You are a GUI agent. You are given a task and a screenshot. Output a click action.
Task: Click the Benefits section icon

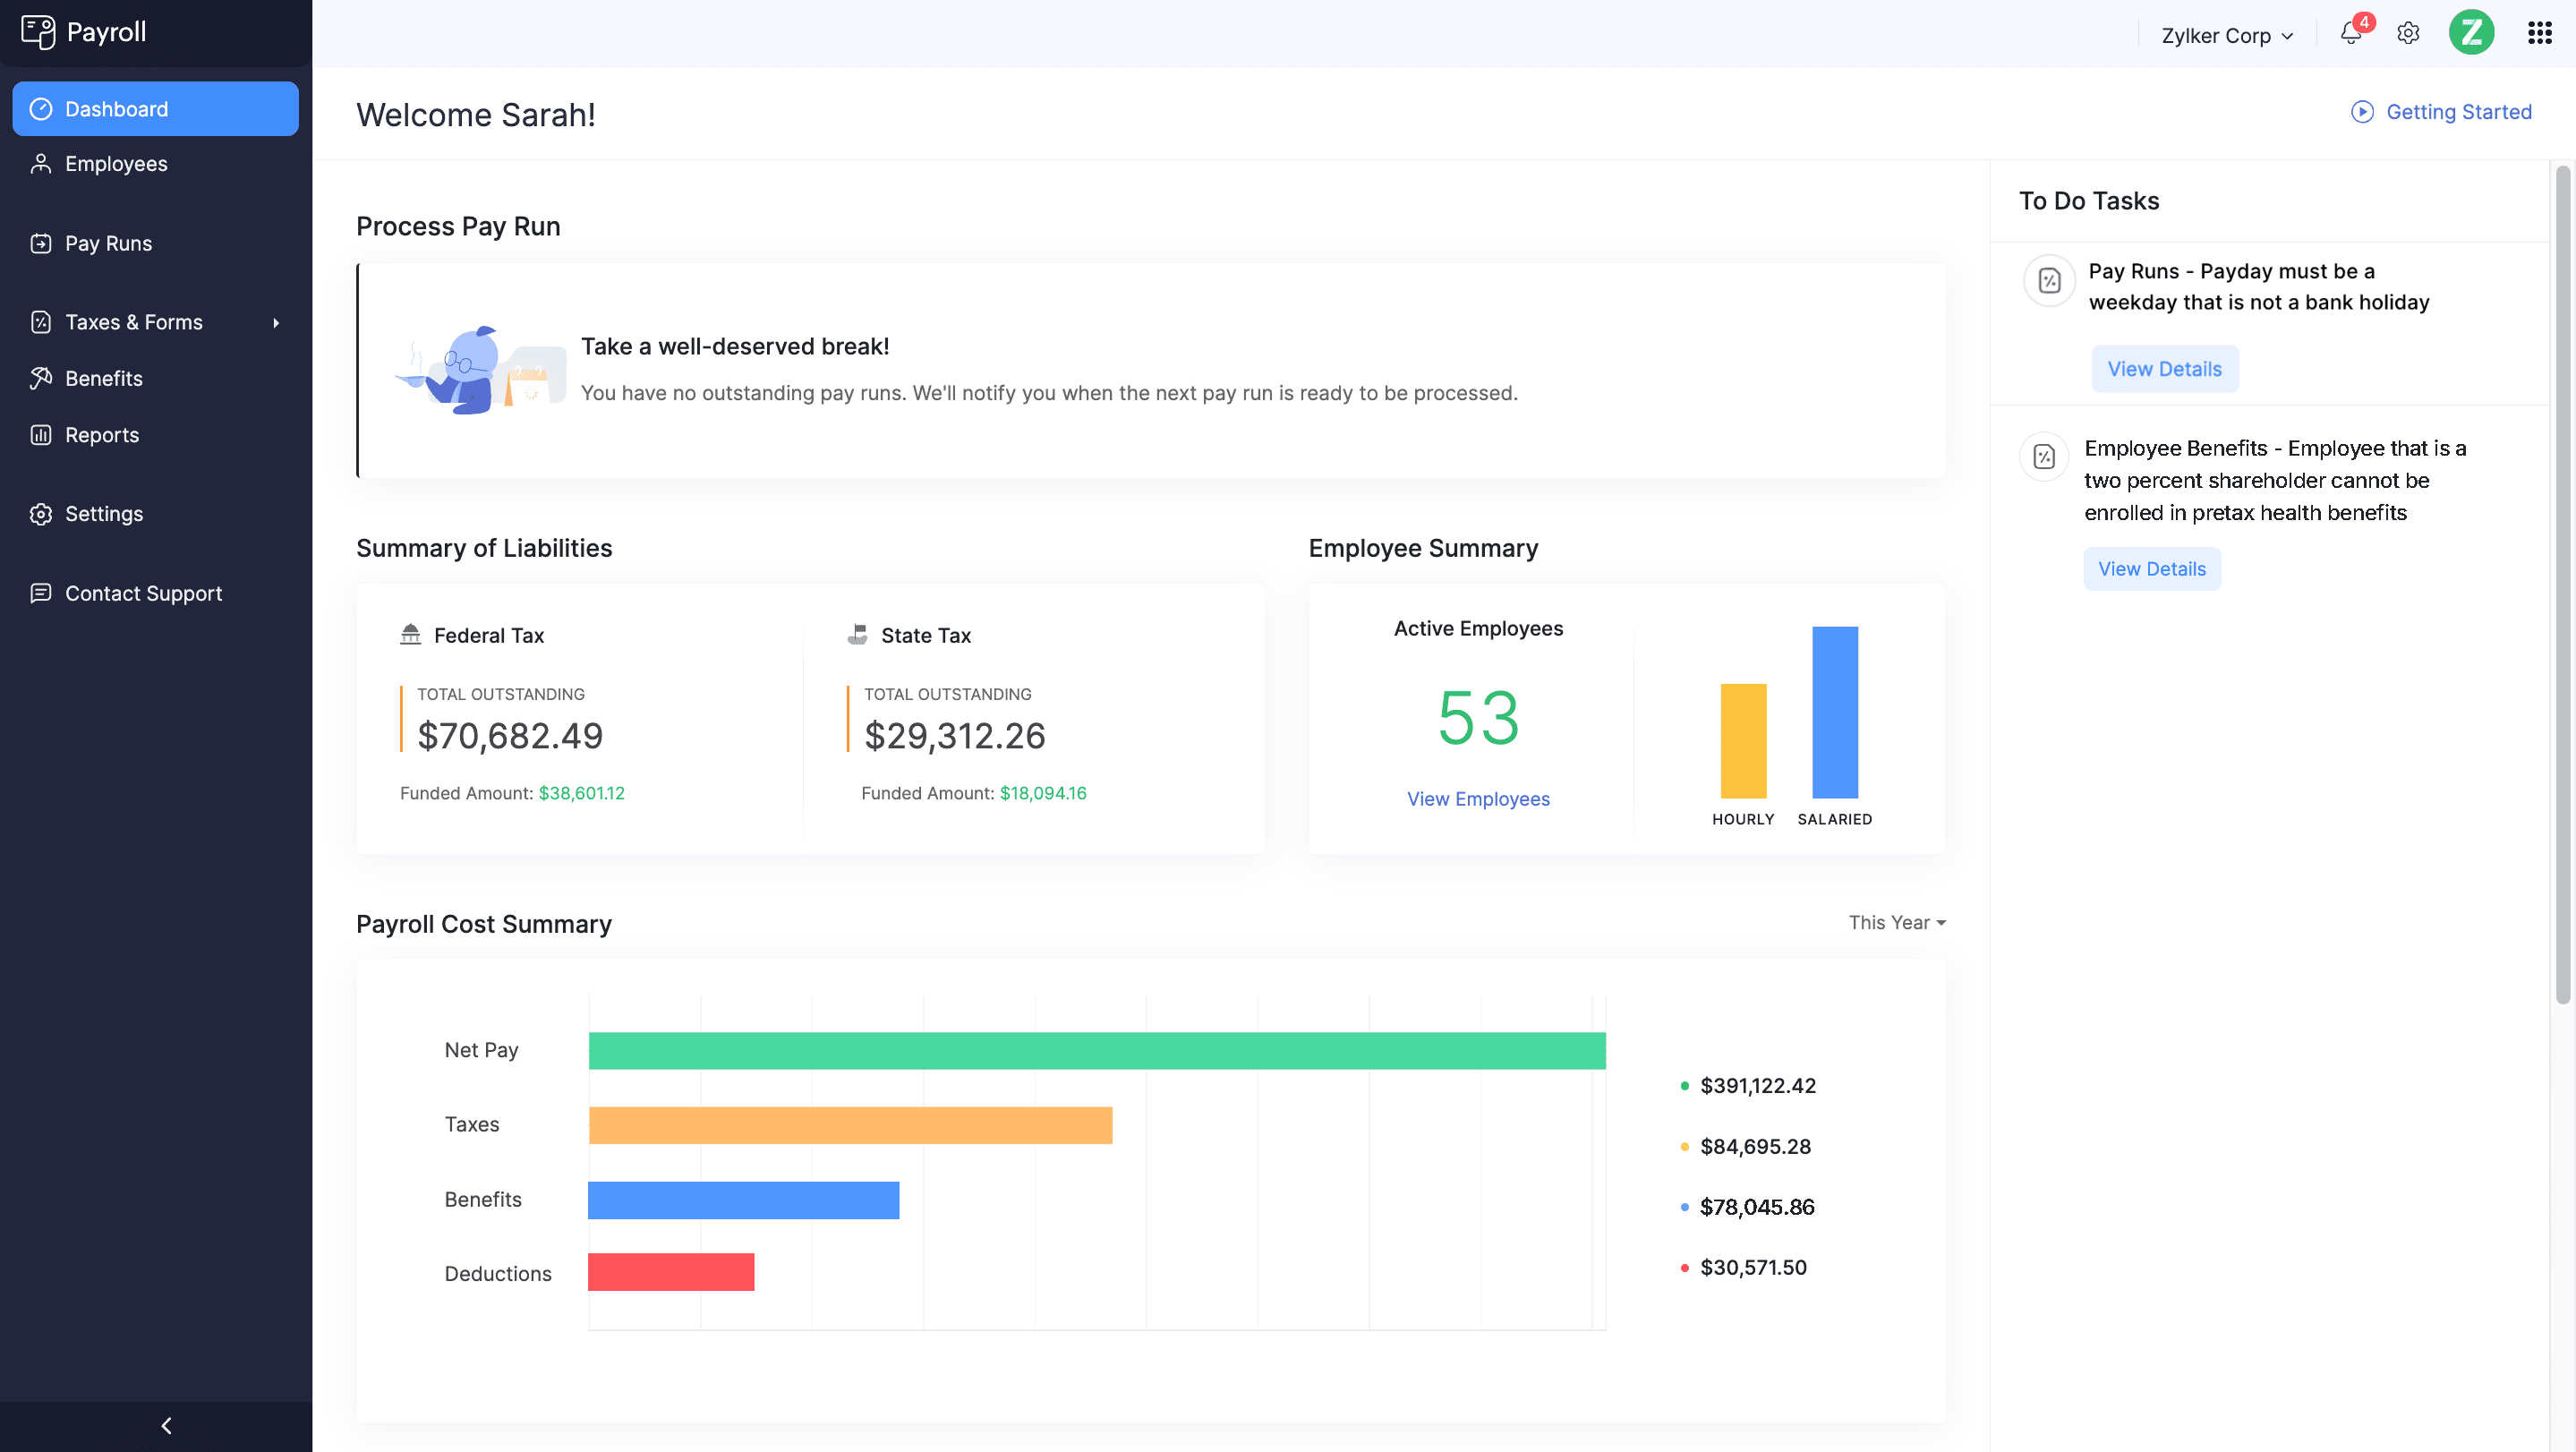coord(38,377)
